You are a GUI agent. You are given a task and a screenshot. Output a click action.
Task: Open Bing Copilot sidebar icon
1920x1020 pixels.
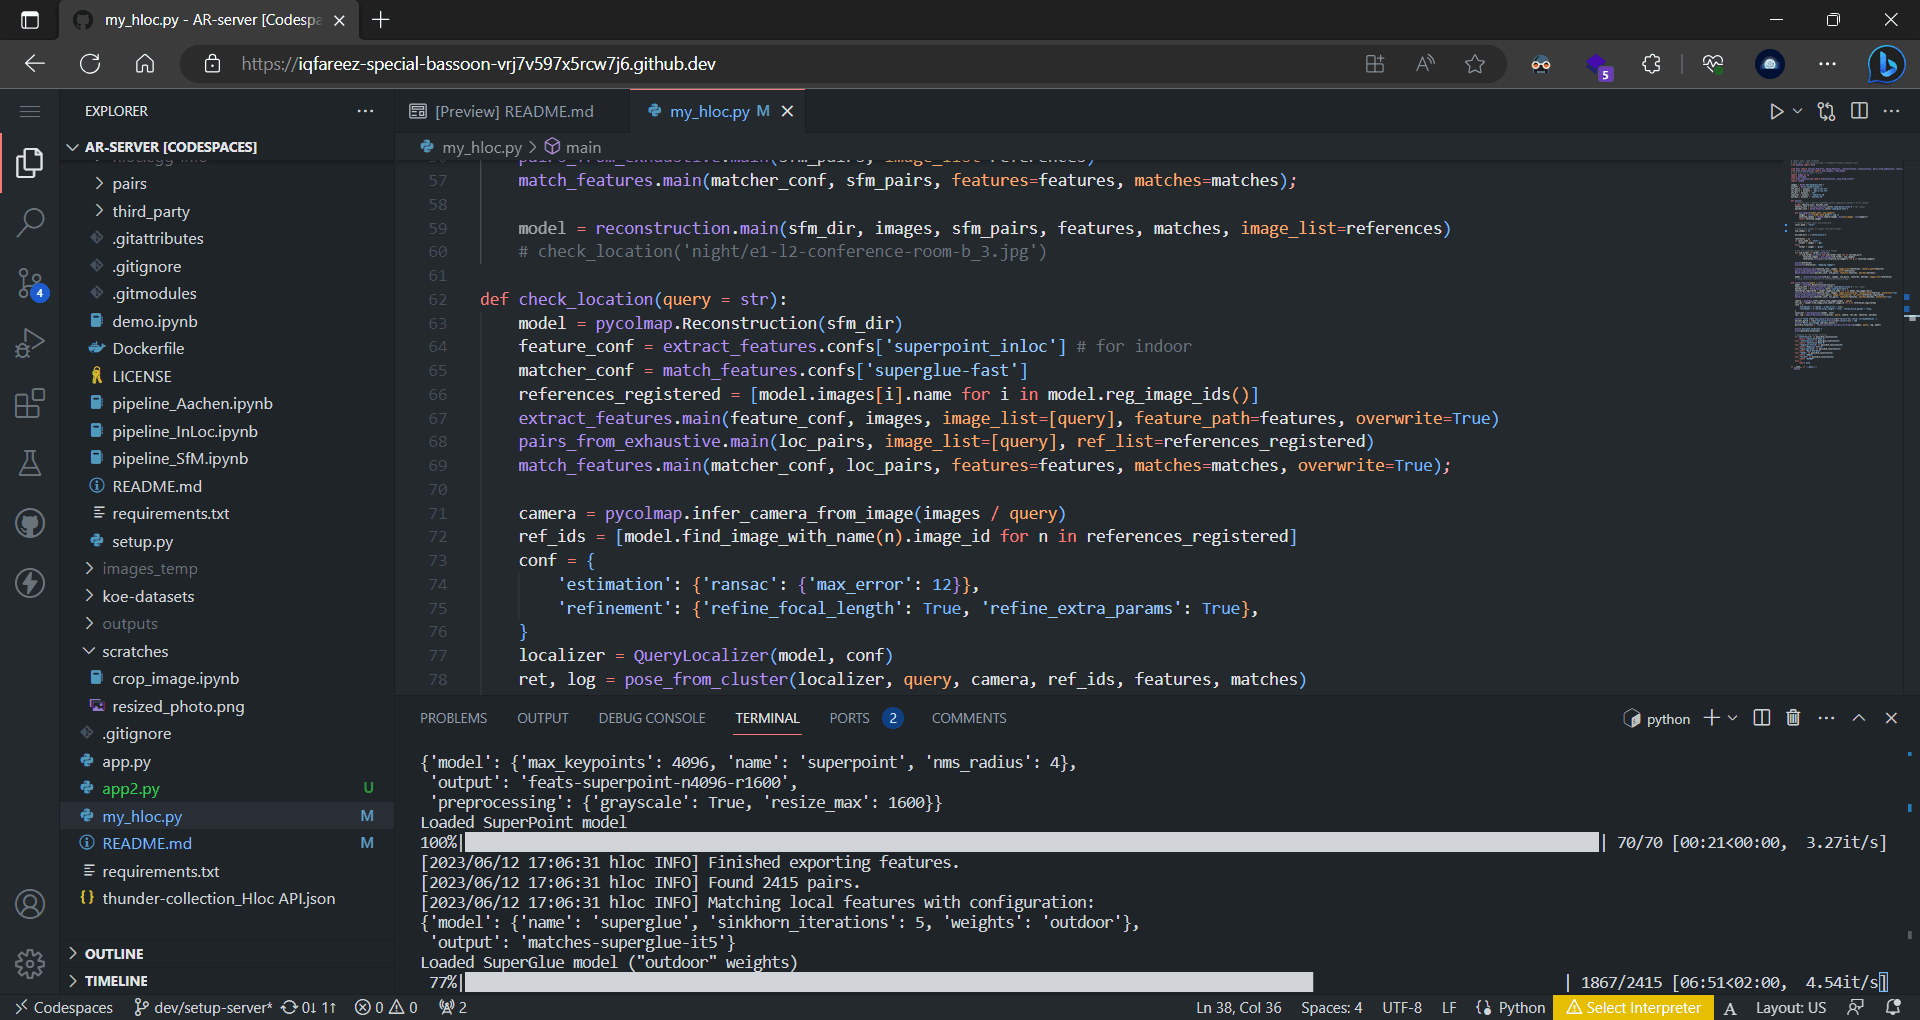point(1886,64)
